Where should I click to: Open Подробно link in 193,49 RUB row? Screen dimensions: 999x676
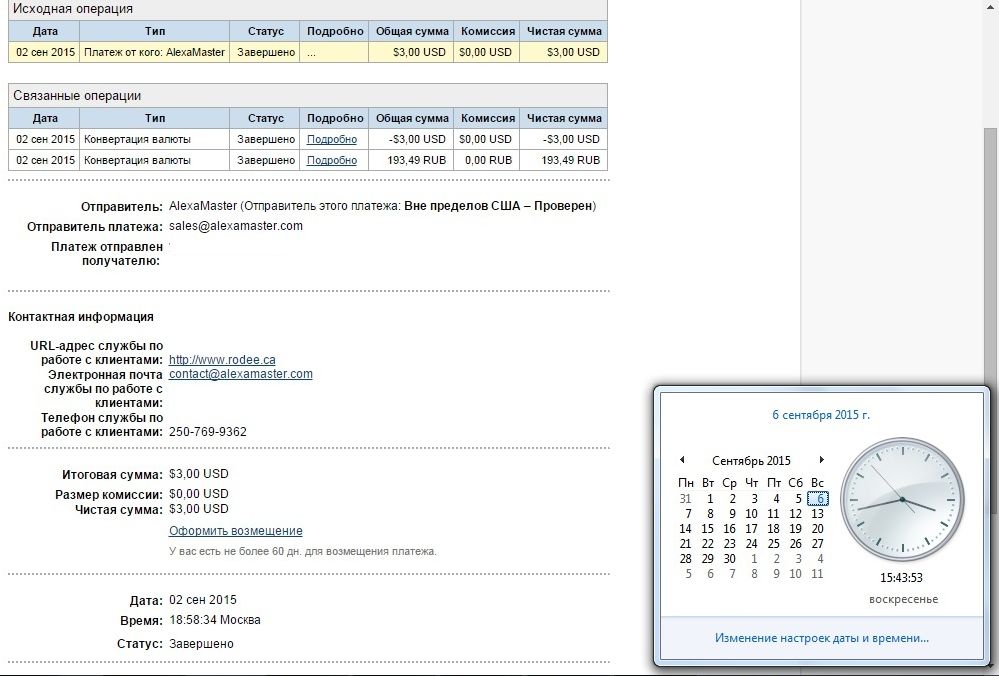pos(331,160)
